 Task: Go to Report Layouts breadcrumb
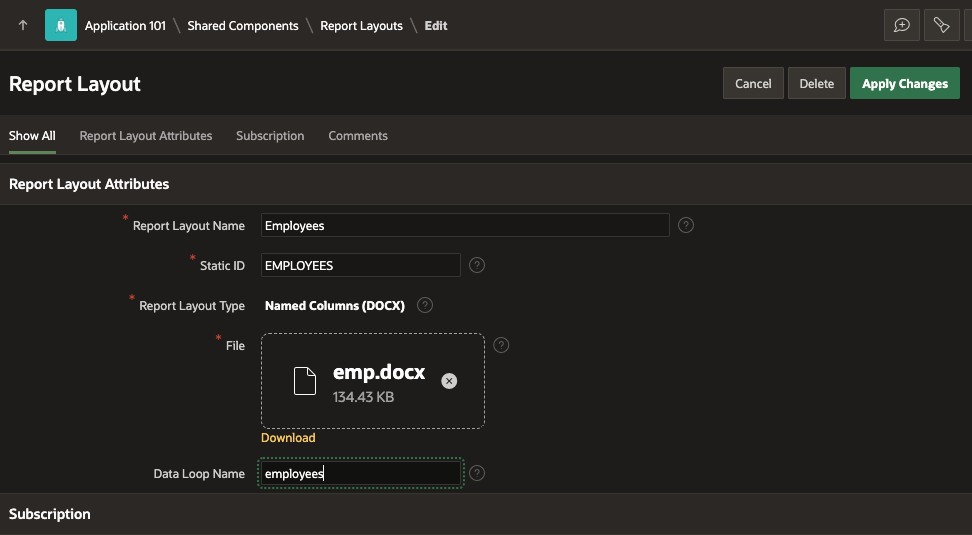361,25
